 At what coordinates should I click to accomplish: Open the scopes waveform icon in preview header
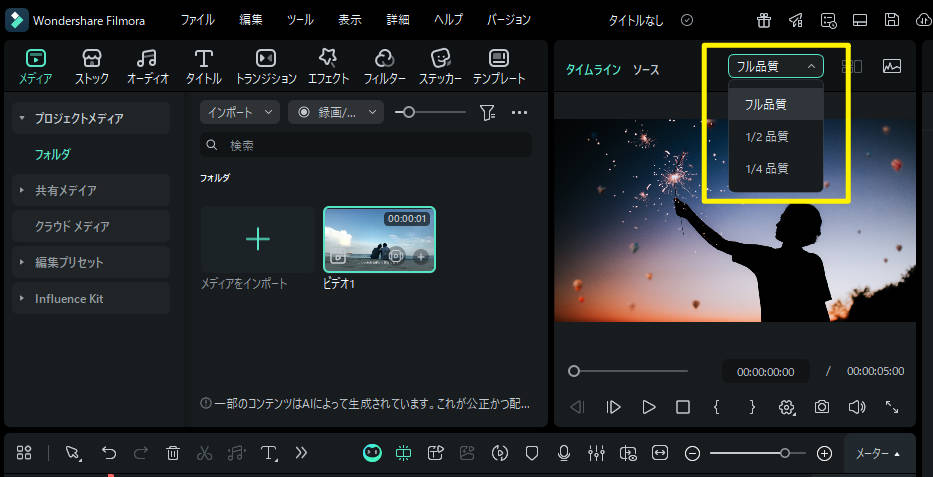click(x=892, y=67)
